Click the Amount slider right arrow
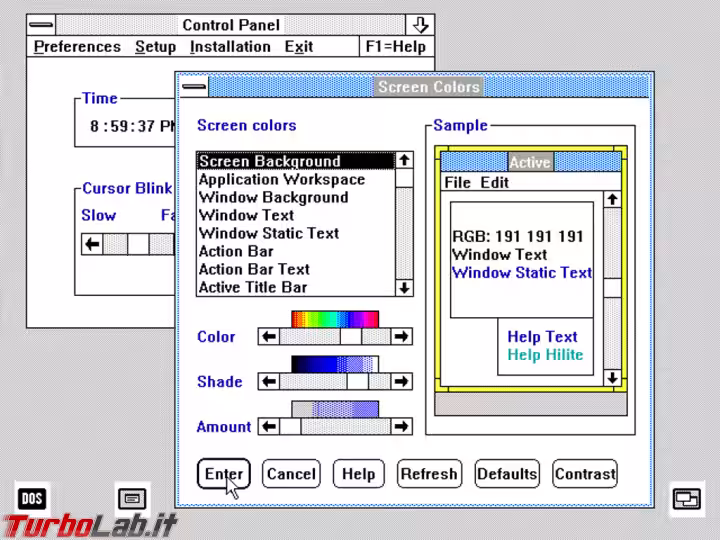This screenshot has height=540, width=720. tap(401, 427)
